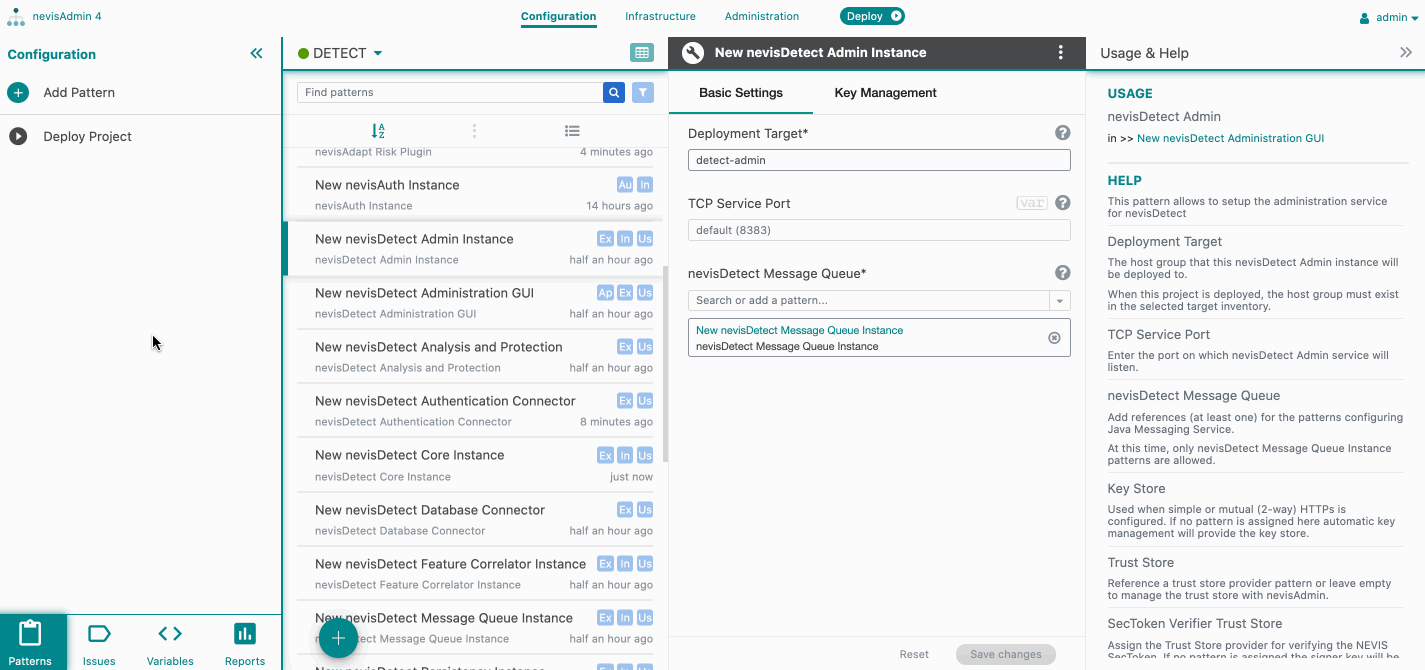The height and width of the screenshot is (670, 1425).
Task: Select New nevisDetect Administration GUI pattern
Action: point(475,303)
